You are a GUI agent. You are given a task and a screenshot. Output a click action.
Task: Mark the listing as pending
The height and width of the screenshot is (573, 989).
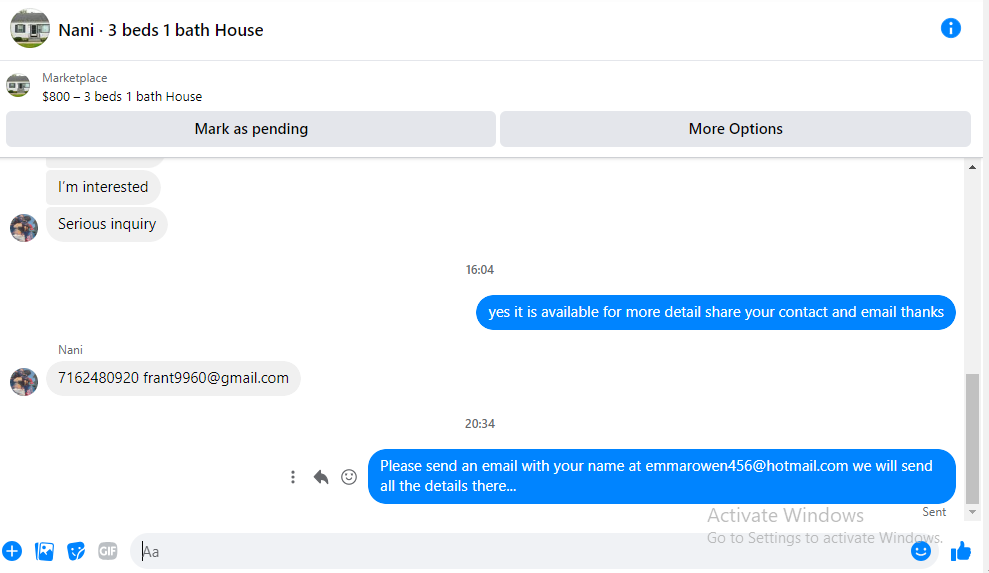pos(251,129)
